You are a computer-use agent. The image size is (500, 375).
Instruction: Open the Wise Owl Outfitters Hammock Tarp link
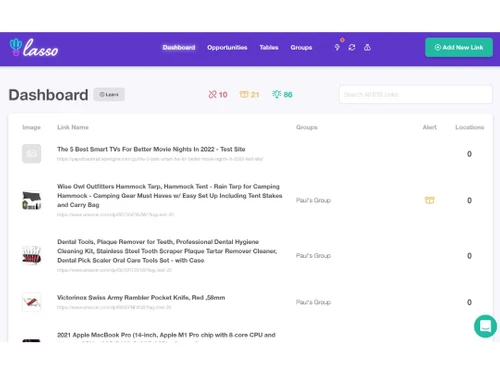[x=170, y=196]
